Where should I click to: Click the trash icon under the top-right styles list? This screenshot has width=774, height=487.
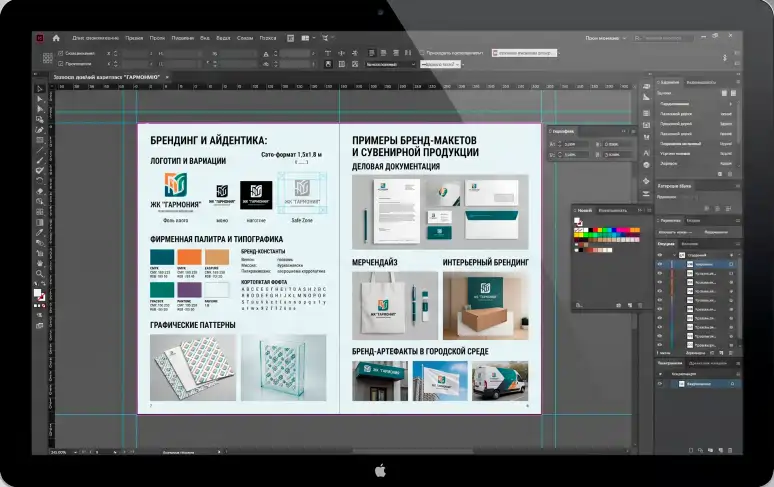pyautogui.click(x=730, y=174)
